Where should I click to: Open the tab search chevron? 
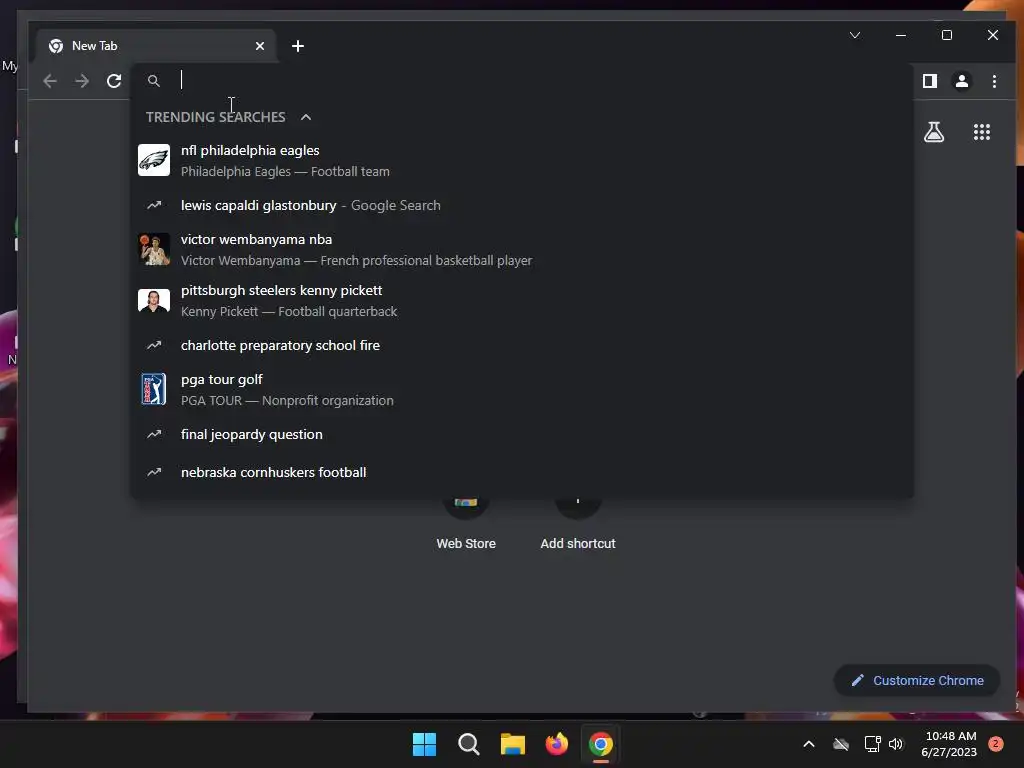click(855, 35)
